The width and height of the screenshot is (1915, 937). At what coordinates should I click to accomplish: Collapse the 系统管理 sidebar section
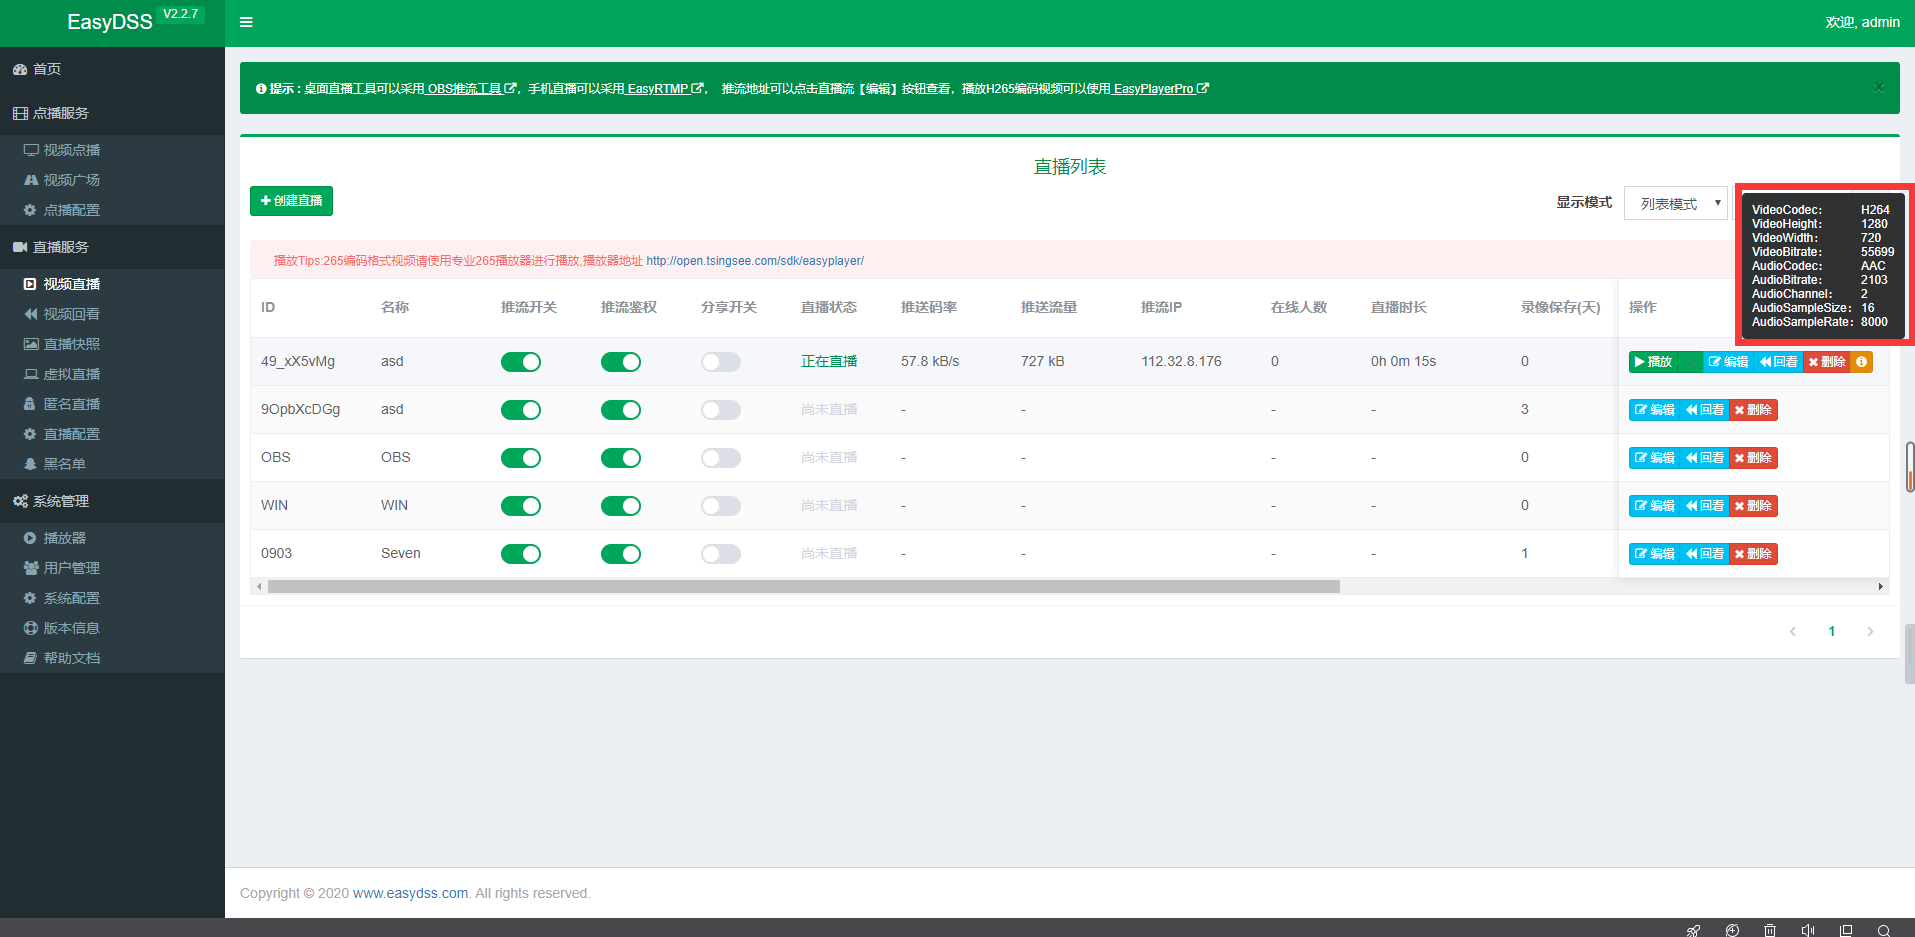tap(112, 501)
